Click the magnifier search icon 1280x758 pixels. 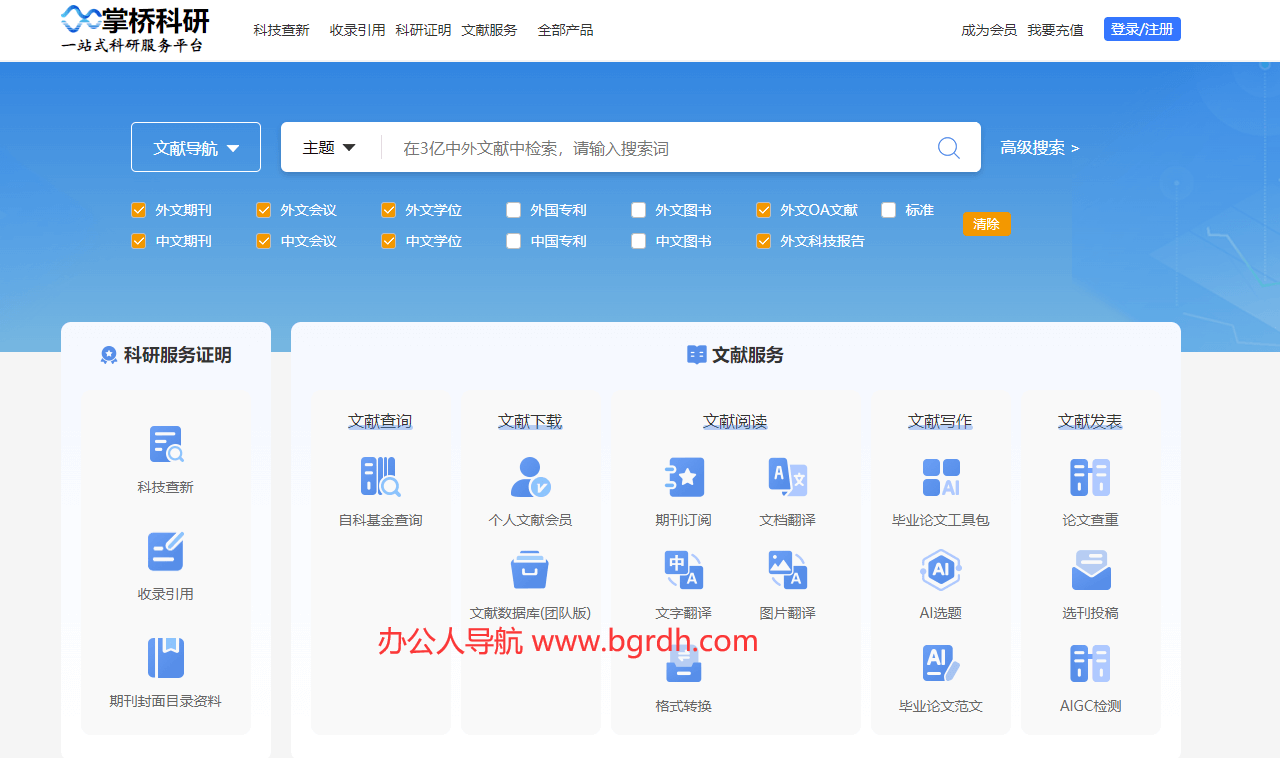[948, 148]
